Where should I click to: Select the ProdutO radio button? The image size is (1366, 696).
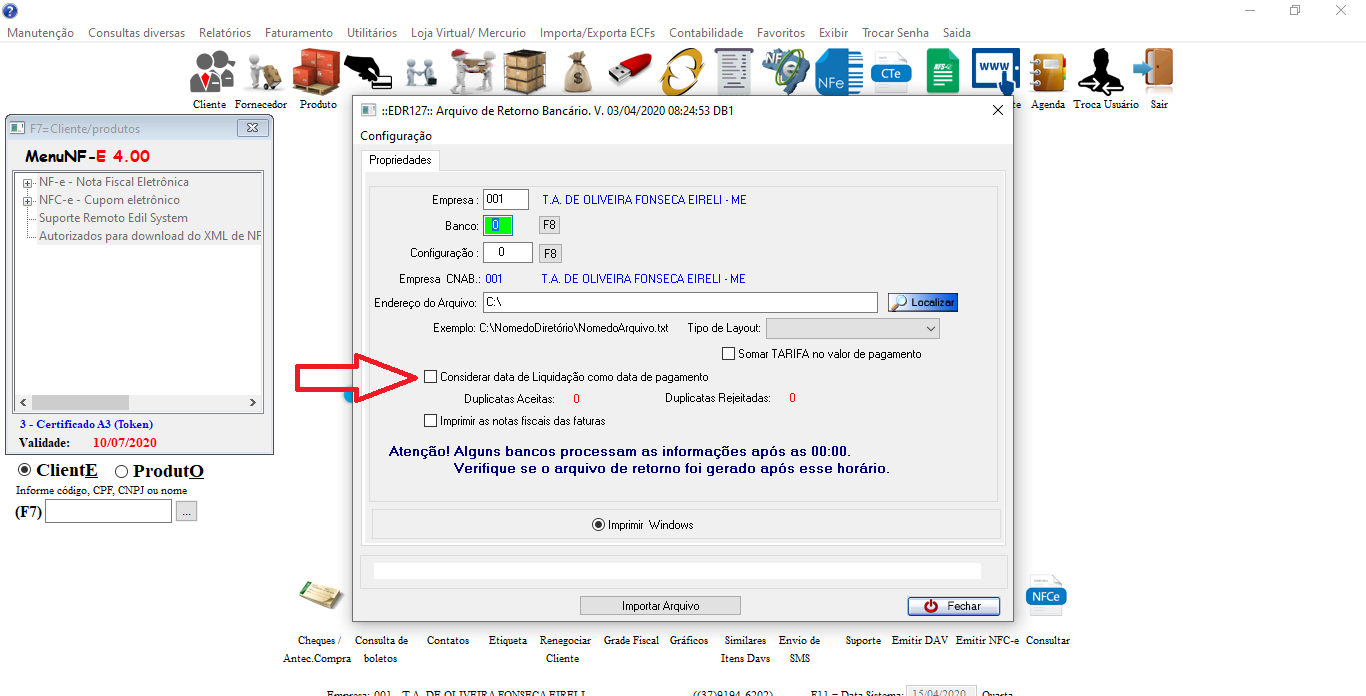[122, 471]
